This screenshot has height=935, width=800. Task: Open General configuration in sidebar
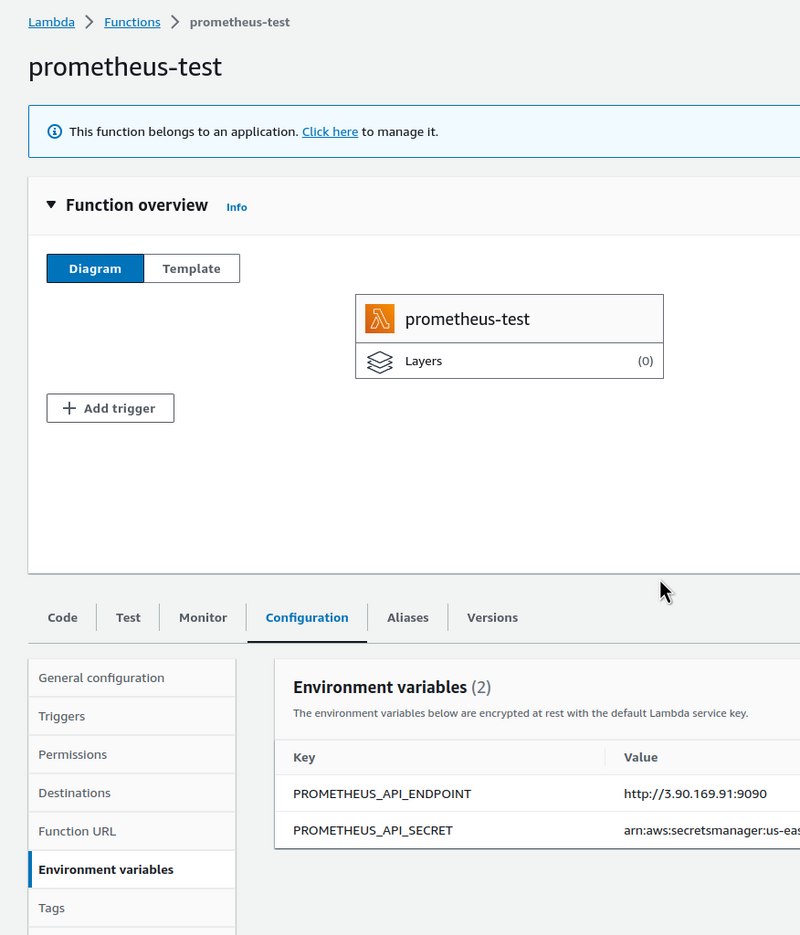(101, 678)
